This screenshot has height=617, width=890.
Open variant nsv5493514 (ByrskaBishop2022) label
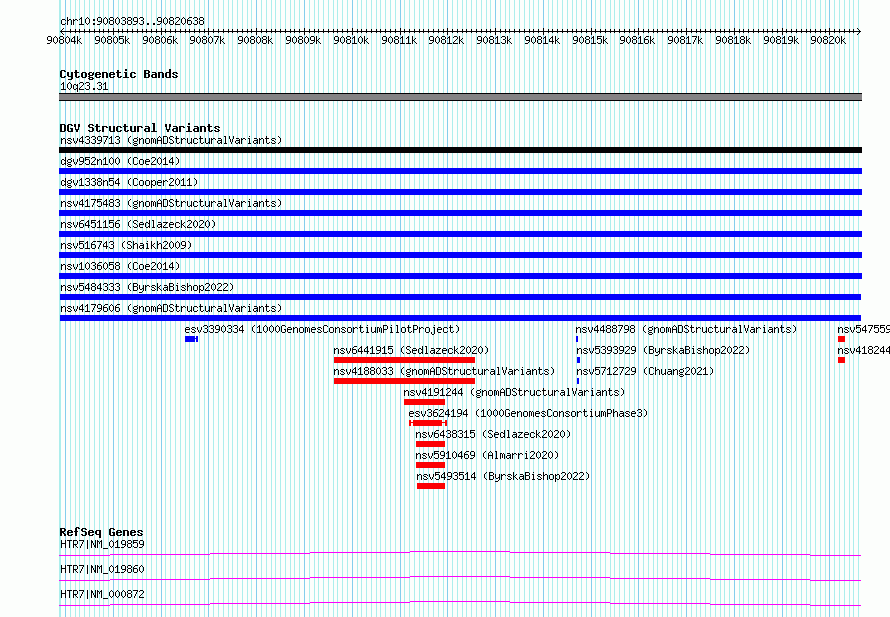(503, 476)
